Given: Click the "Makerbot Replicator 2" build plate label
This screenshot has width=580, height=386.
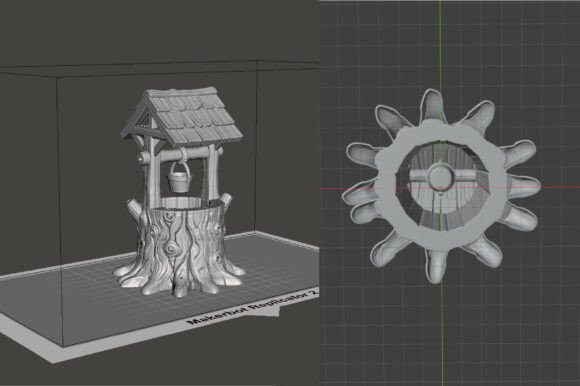Looking at the screenshot, I should click(x=253, y=307).
